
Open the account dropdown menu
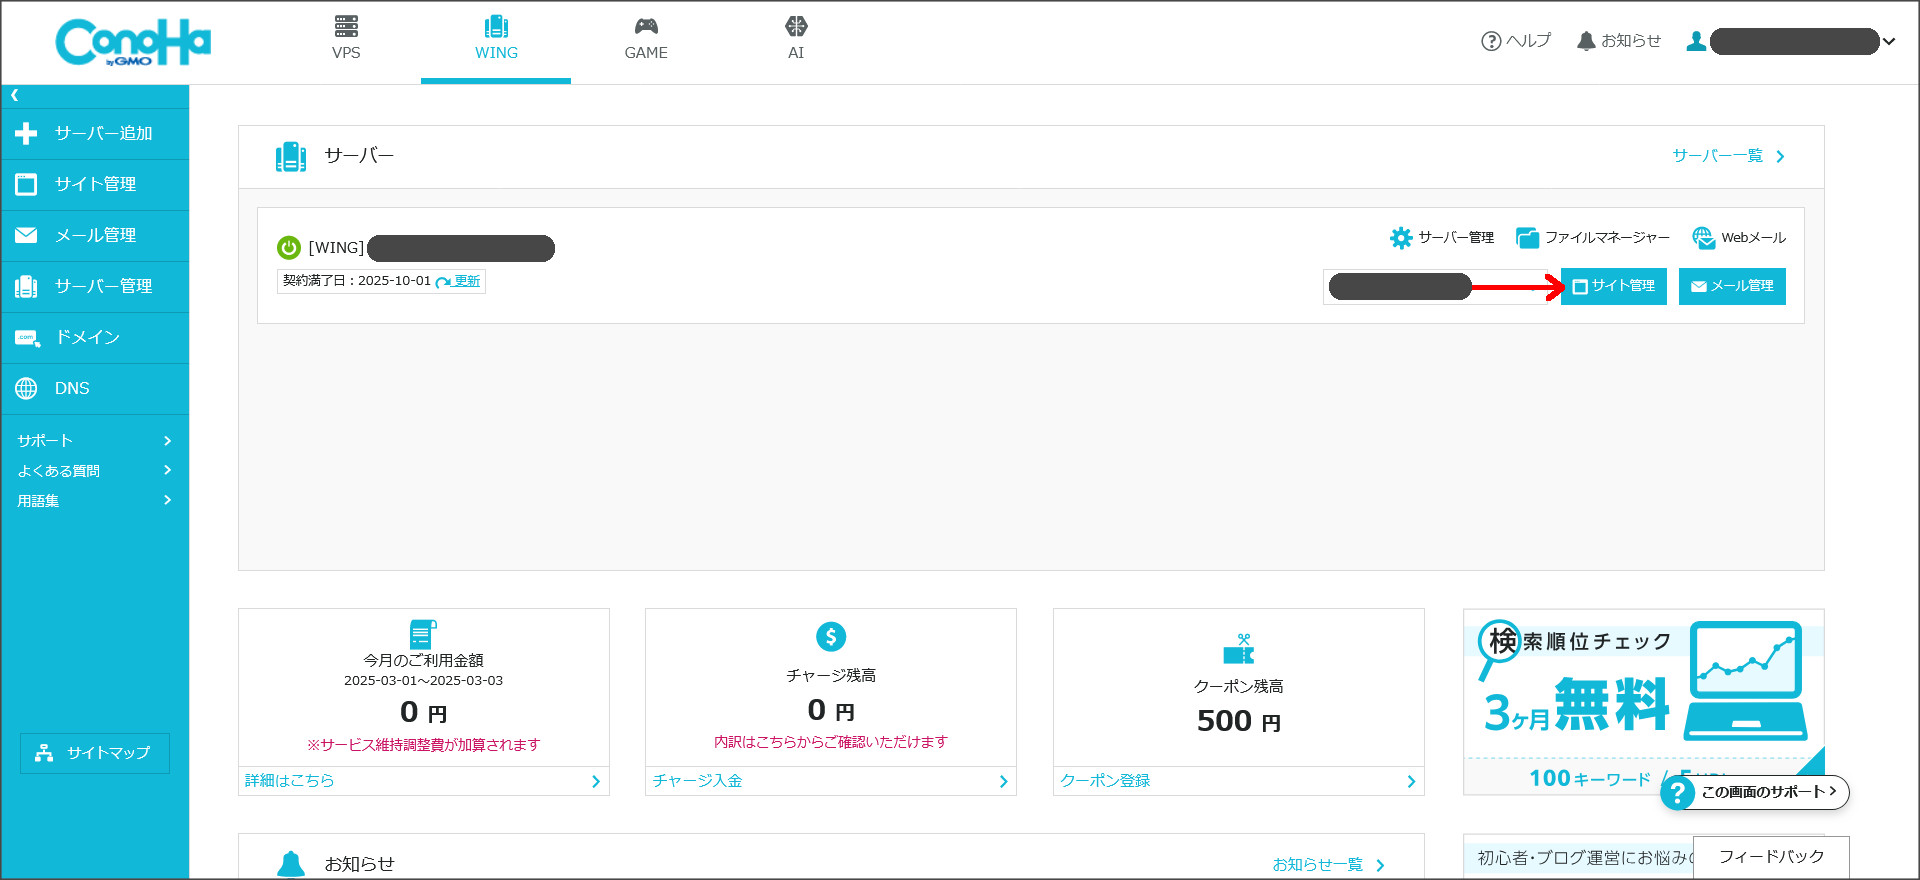click(1889, 42)
